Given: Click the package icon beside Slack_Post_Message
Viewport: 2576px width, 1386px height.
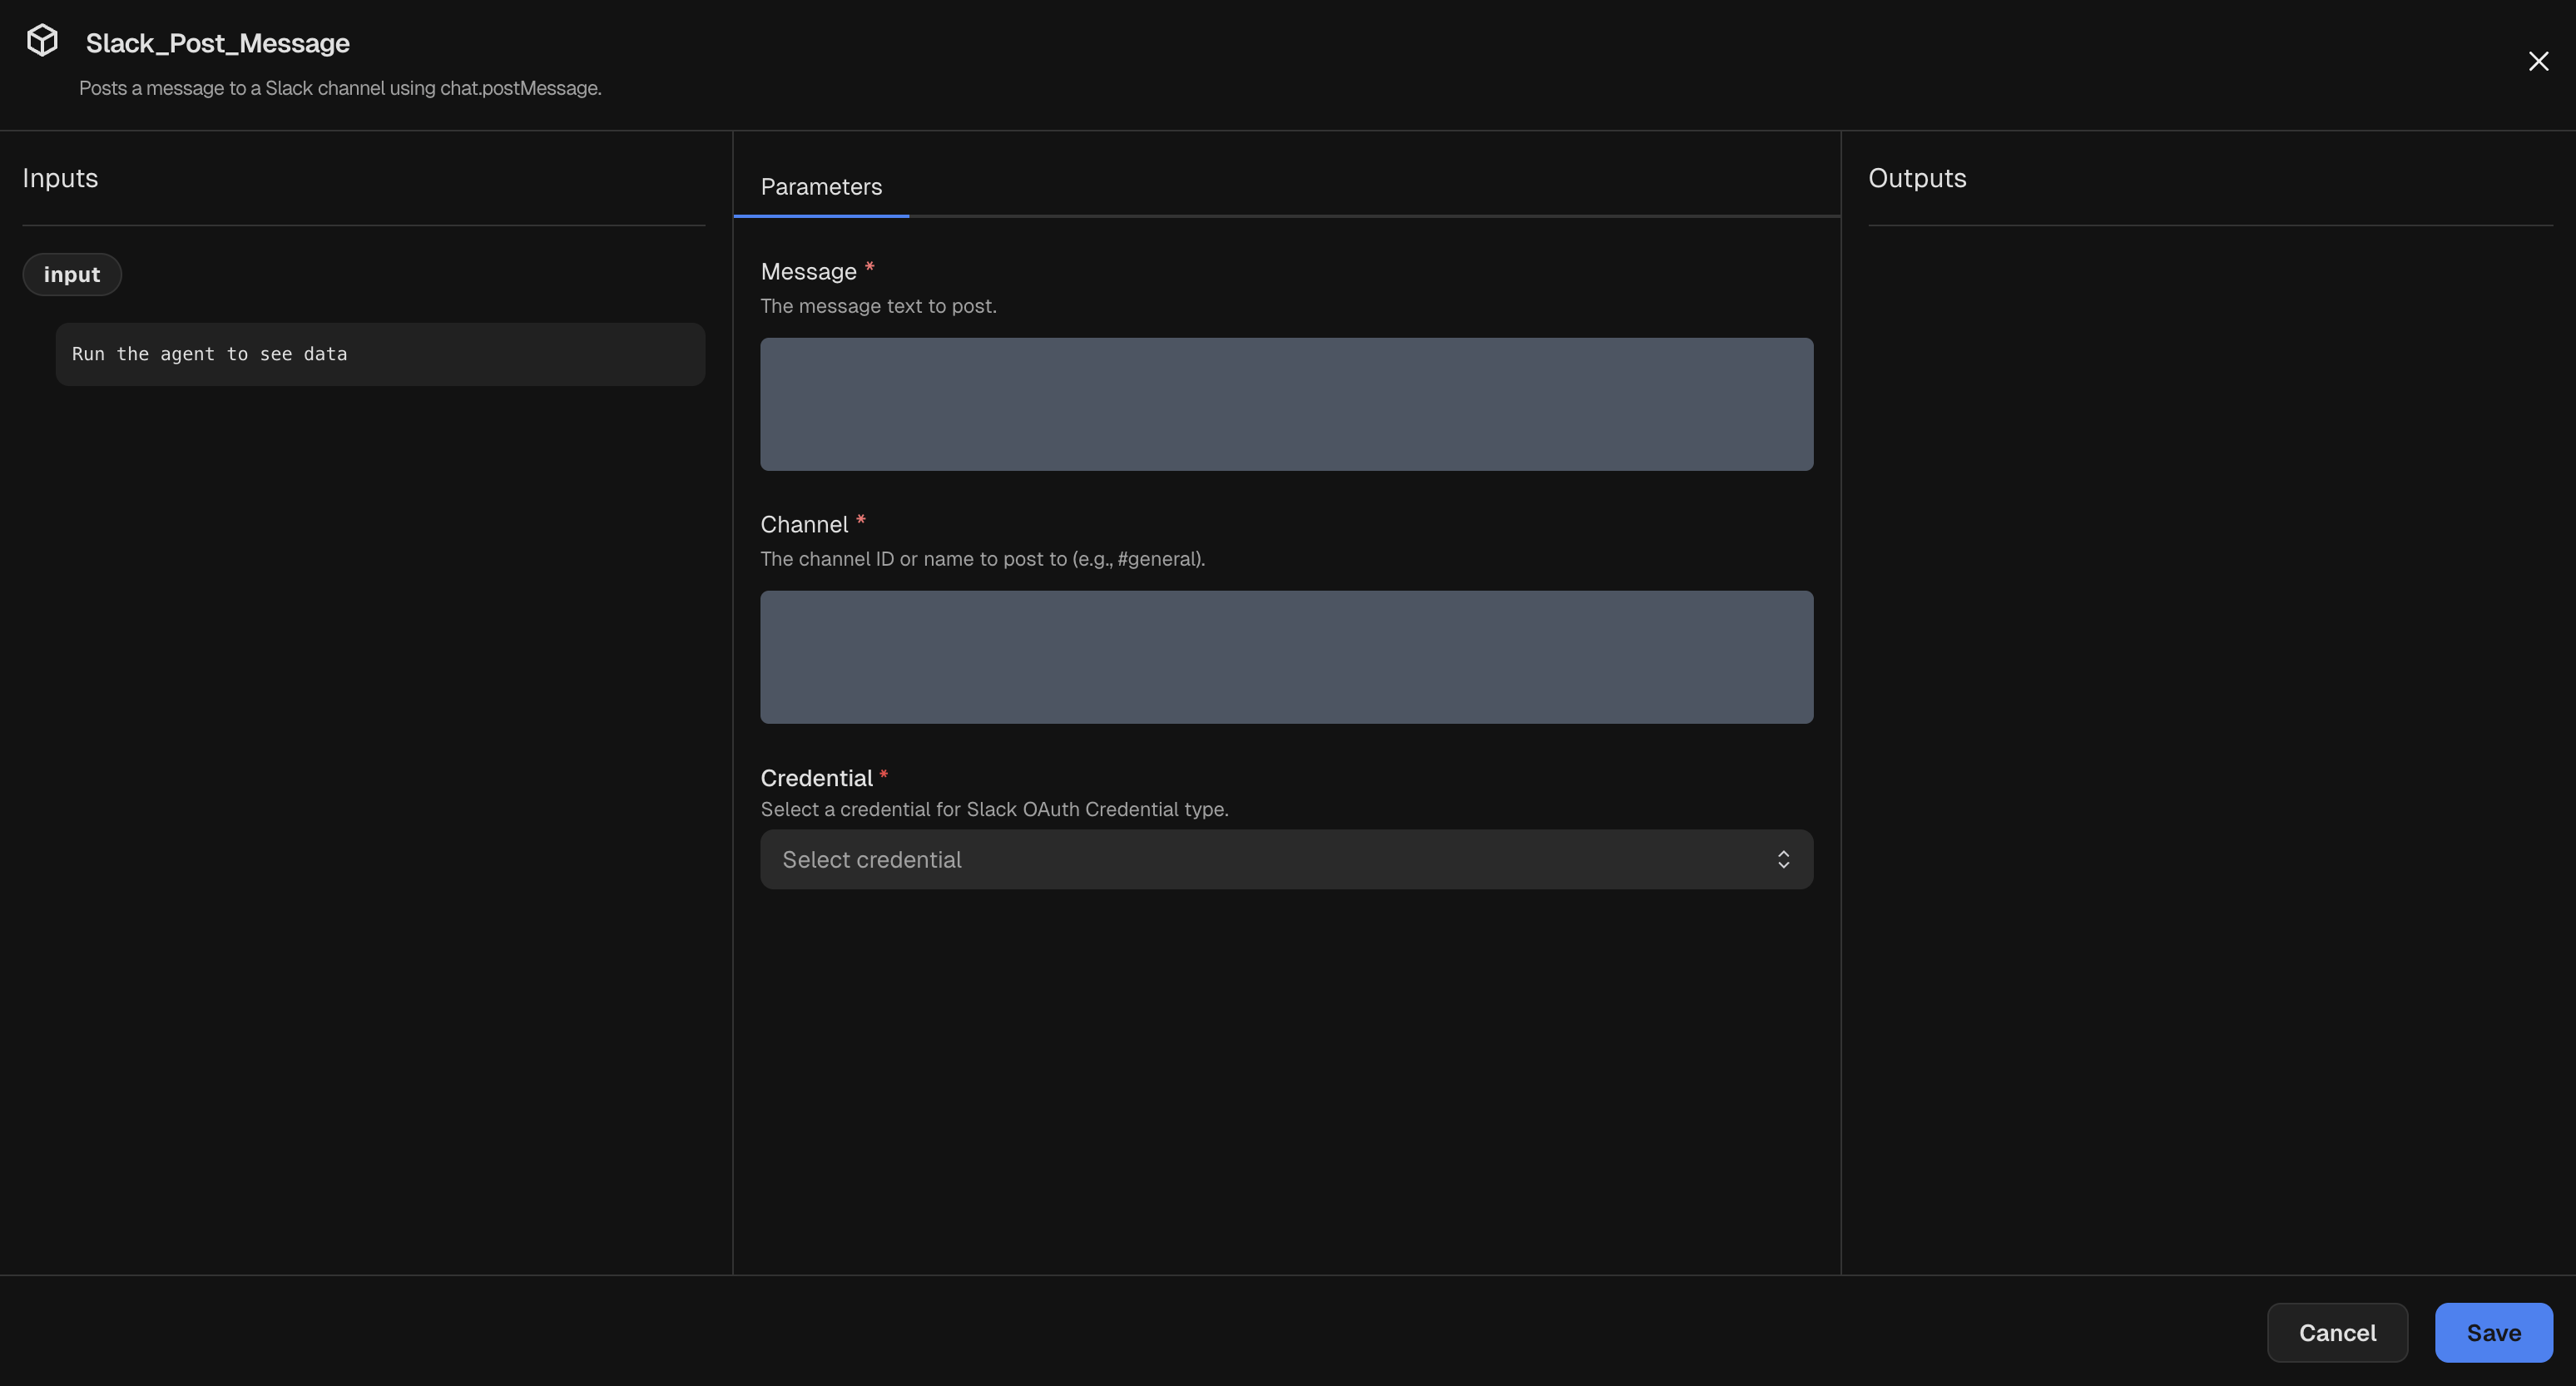Looking at the screenshot, I should 42,40.
